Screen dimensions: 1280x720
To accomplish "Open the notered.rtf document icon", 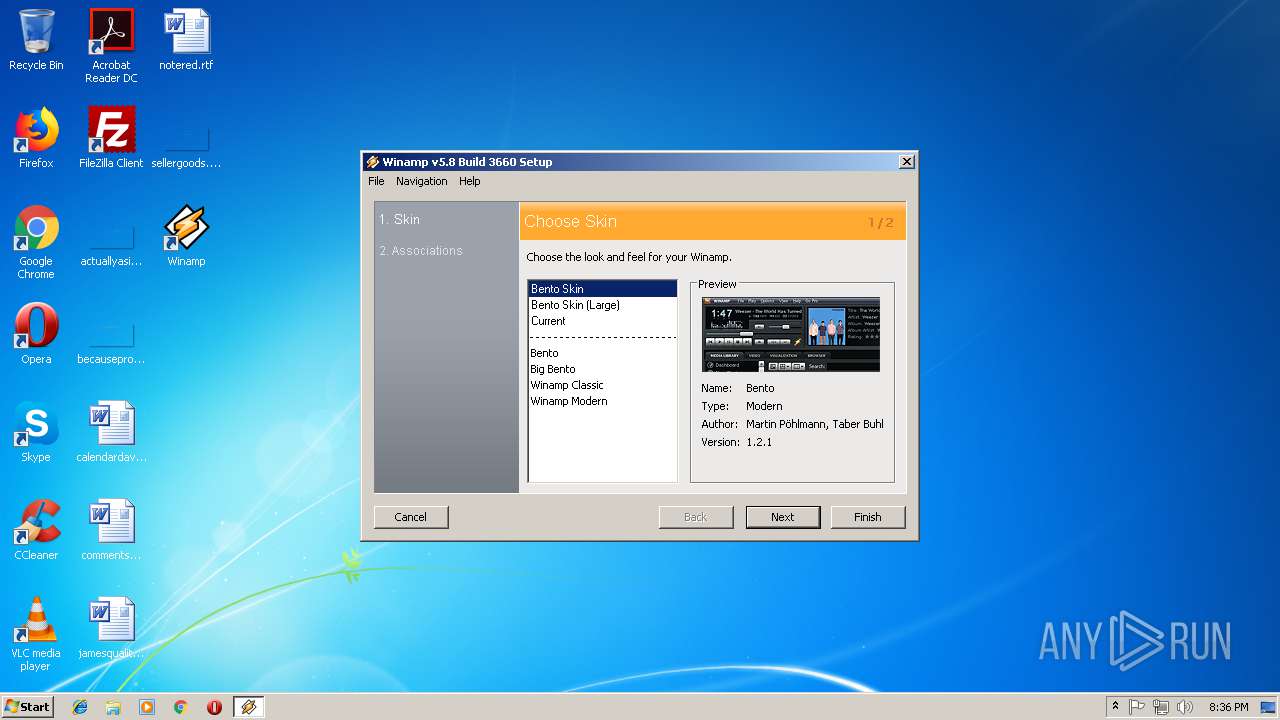I will click(186, 40).
